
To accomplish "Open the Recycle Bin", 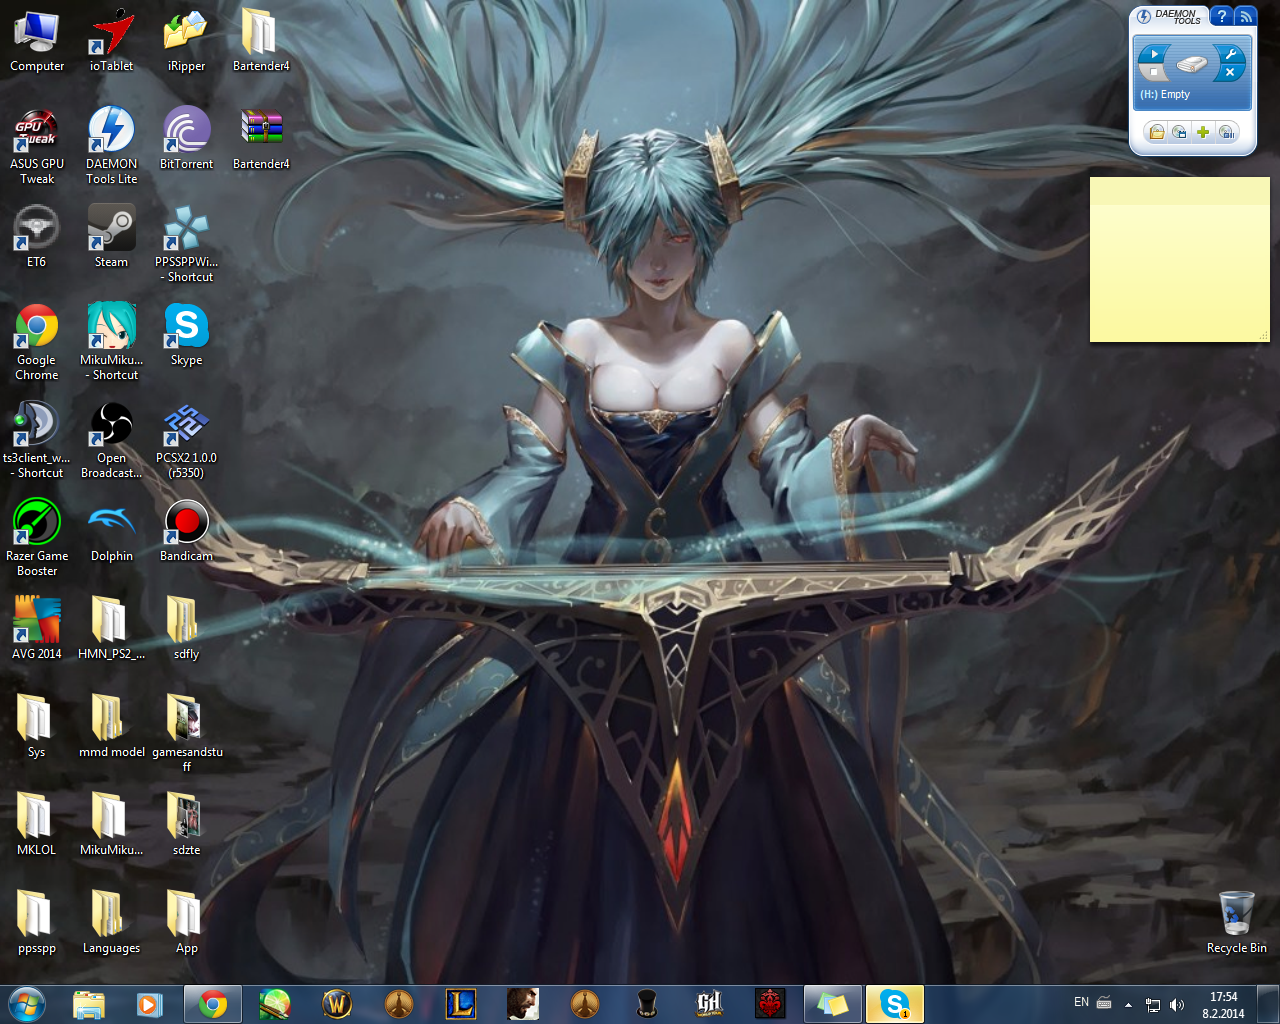I will click(1237, 922).
